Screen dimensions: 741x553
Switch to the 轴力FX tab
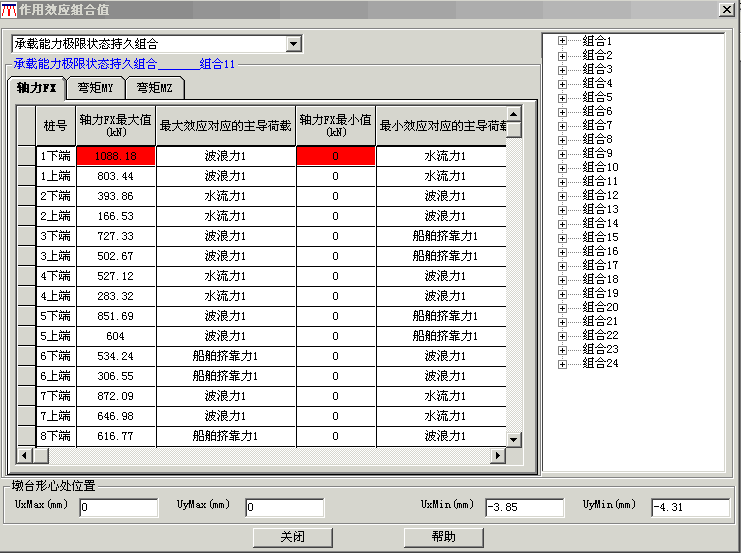tap(37, 88)
